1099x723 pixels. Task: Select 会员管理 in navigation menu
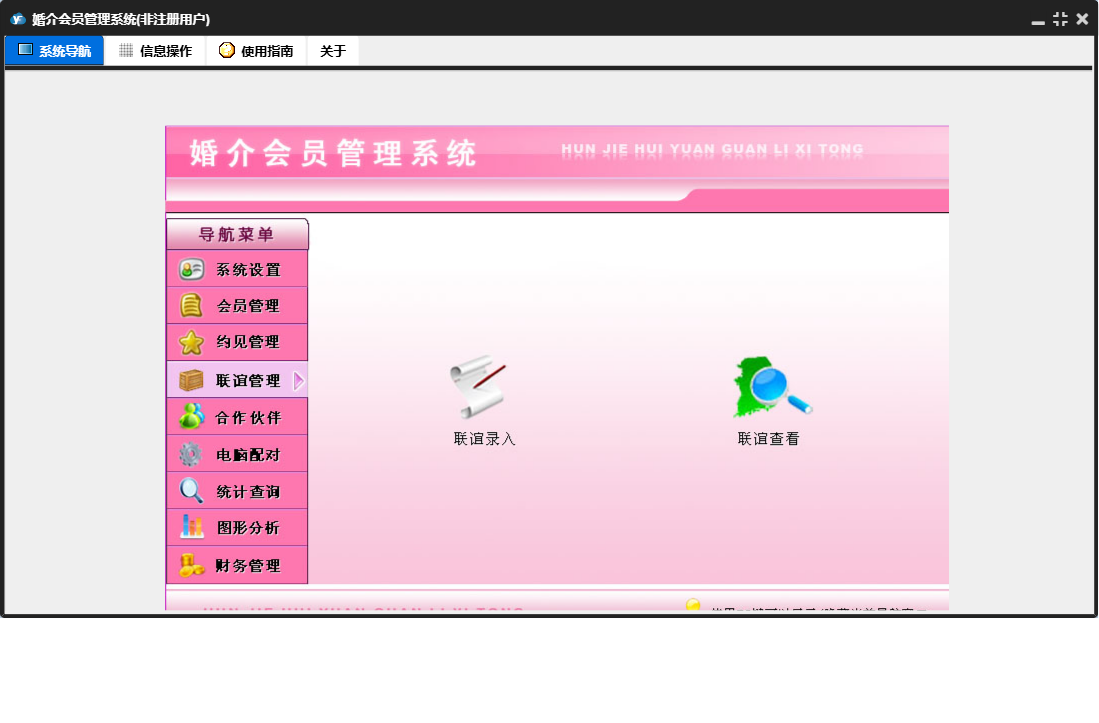click(237, 305)
